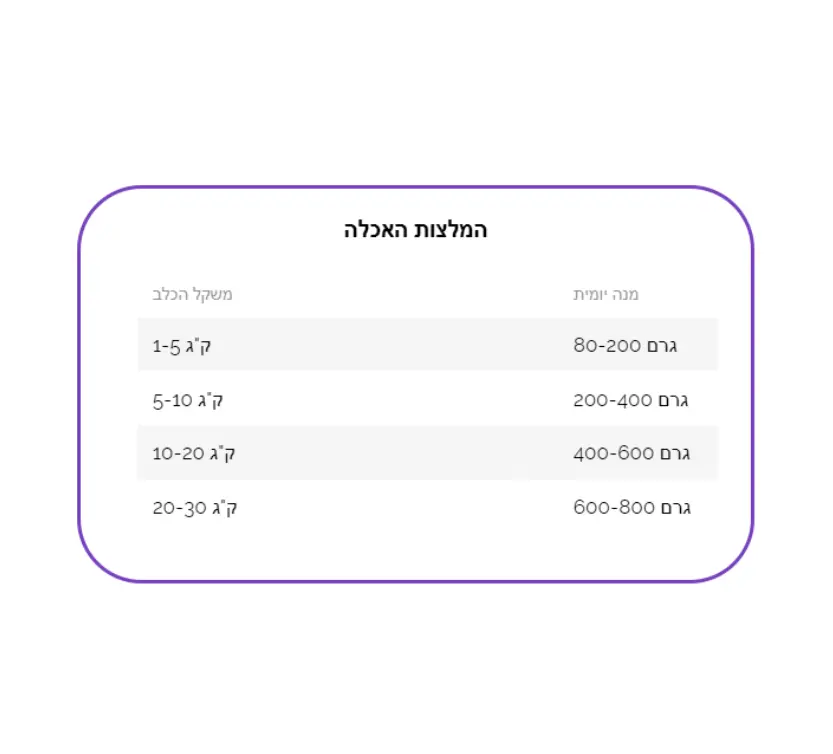Select the משקל הכלב column header
This screenshot has width=833, height=754.
click(x=192, y=294)
